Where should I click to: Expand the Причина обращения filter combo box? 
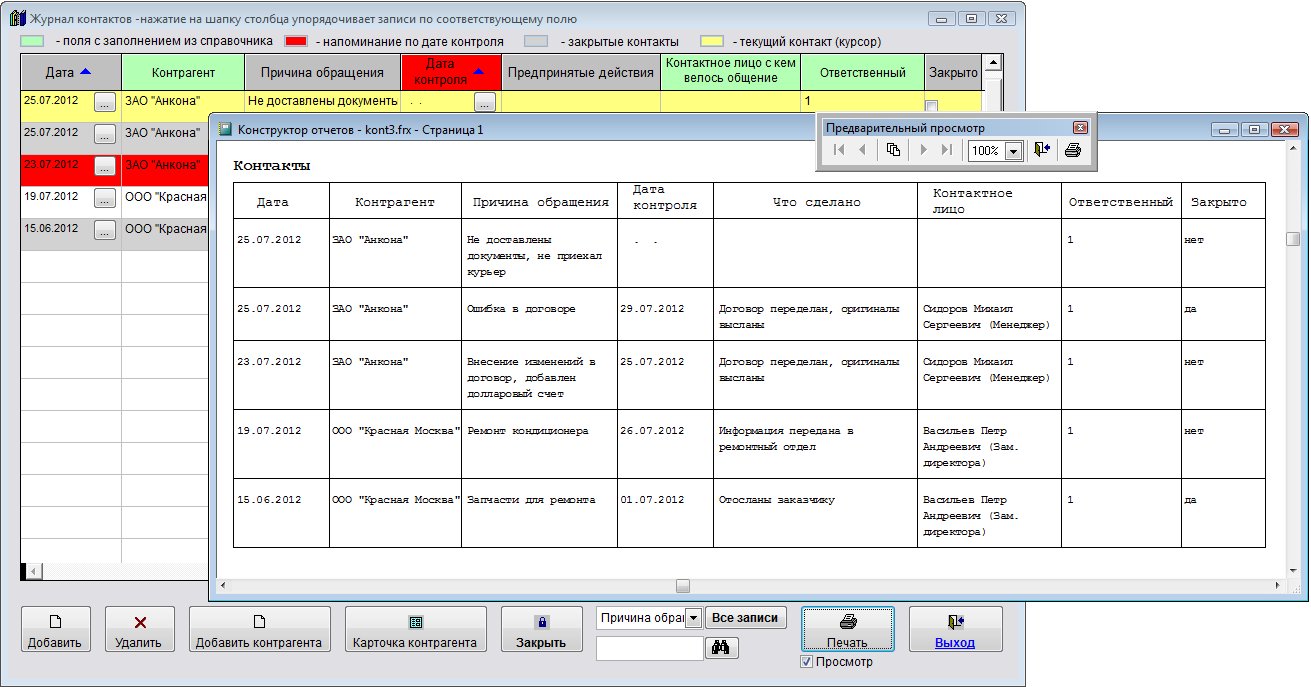click(693, 618)
